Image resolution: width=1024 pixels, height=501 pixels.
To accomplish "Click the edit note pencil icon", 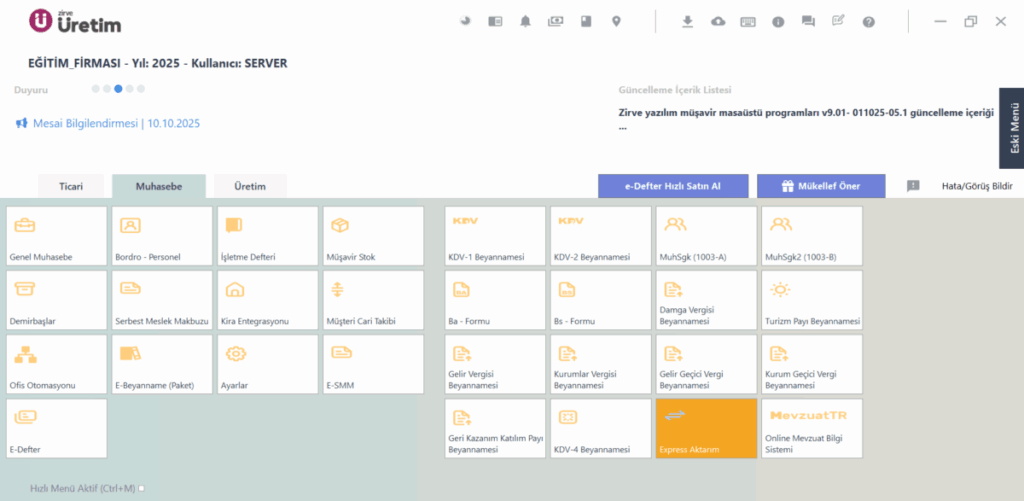I will (838, 21).
